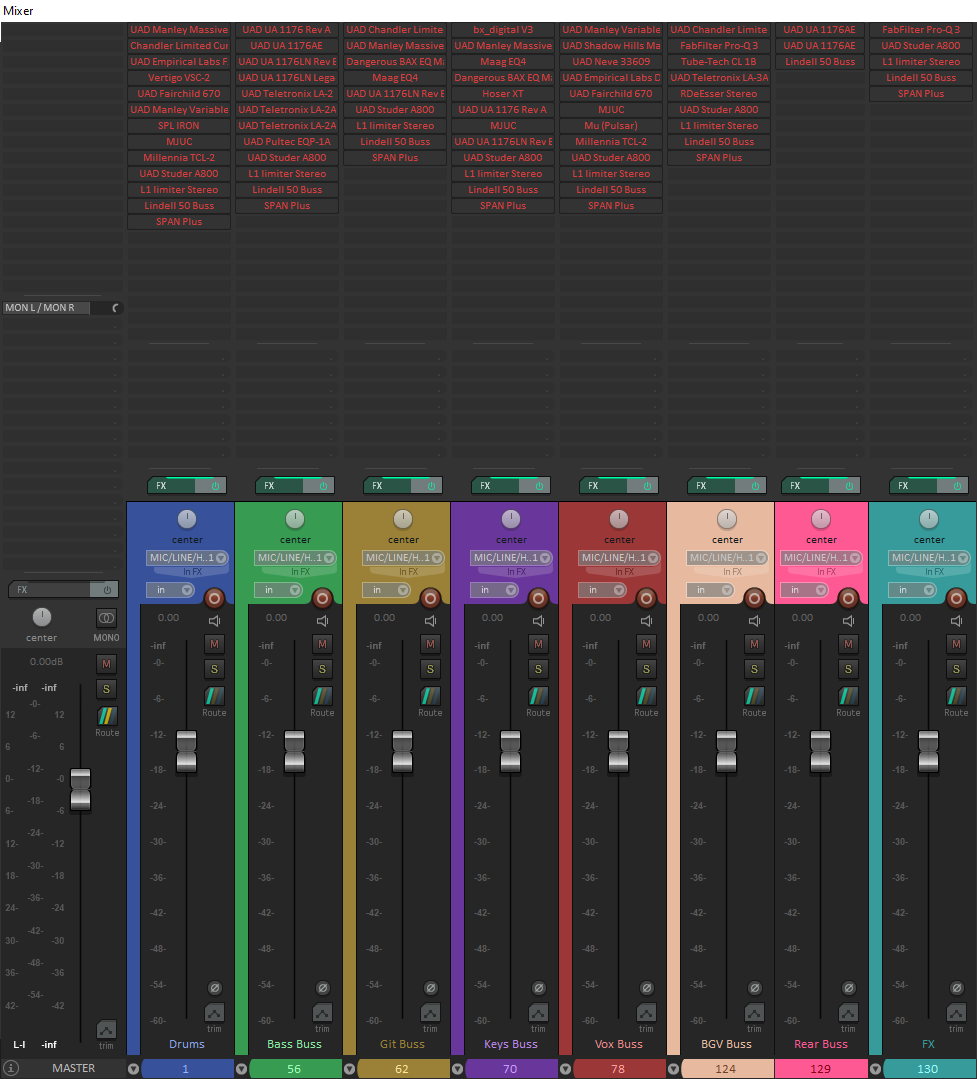
Task: Click the Vox Buss track name
Action: 619,1044
